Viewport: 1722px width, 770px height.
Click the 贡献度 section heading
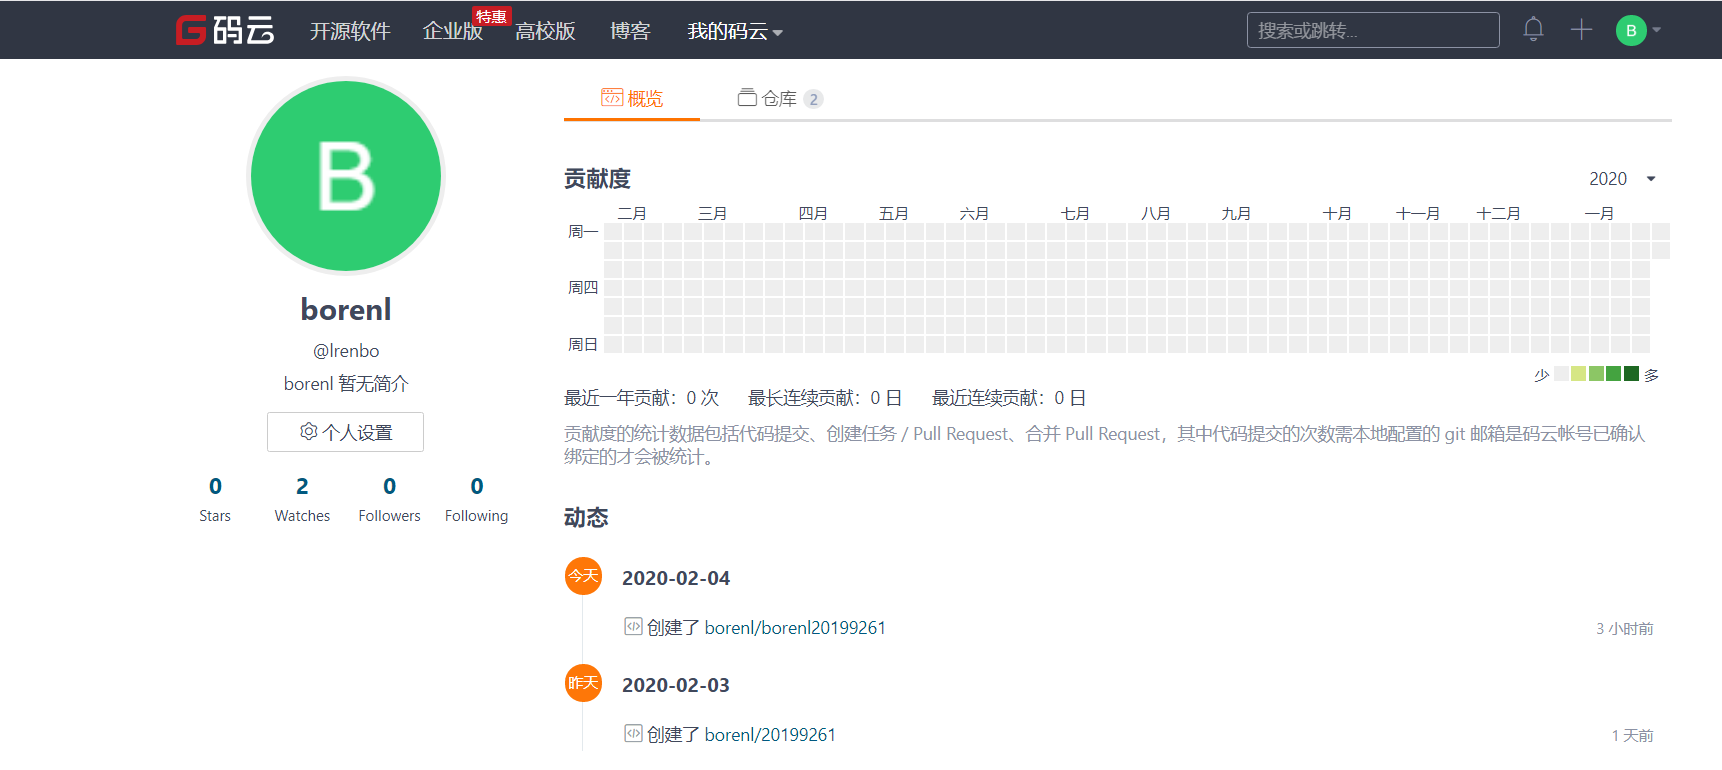pyautogui.click(x=597, y=179)
